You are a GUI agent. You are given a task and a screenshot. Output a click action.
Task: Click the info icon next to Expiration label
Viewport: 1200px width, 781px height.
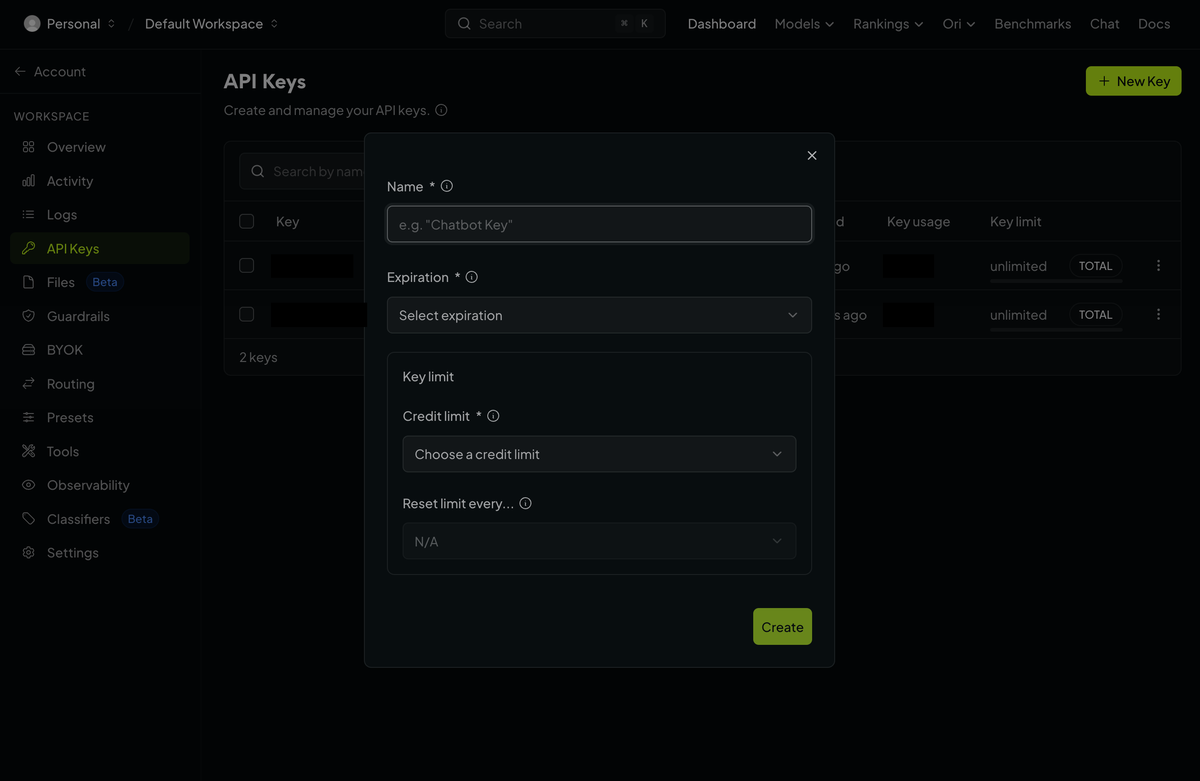click(472, 277)
